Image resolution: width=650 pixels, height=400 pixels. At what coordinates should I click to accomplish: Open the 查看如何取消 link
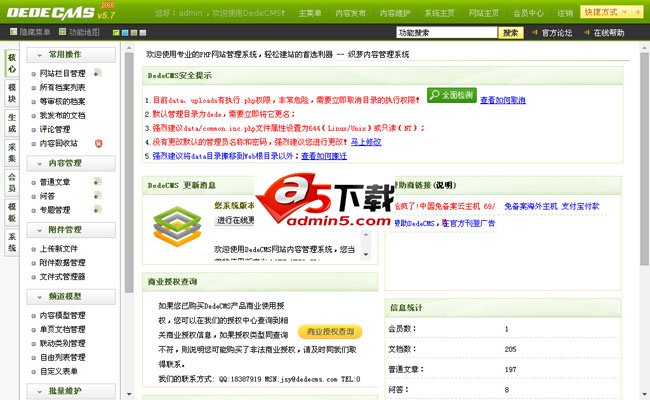503,100
